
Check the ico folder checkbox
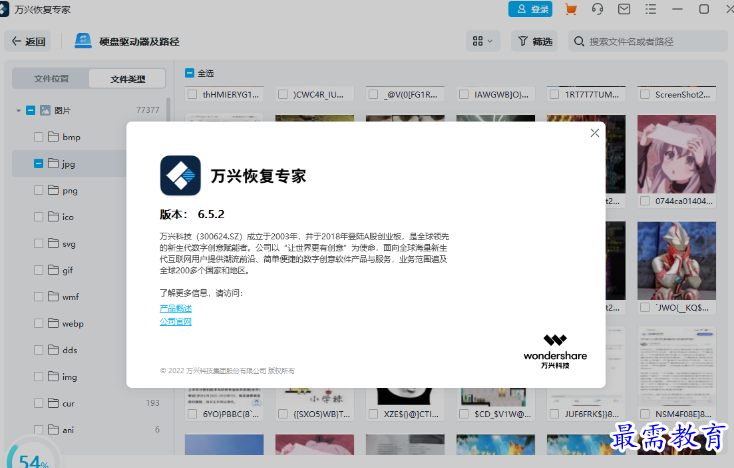[38, 217]
